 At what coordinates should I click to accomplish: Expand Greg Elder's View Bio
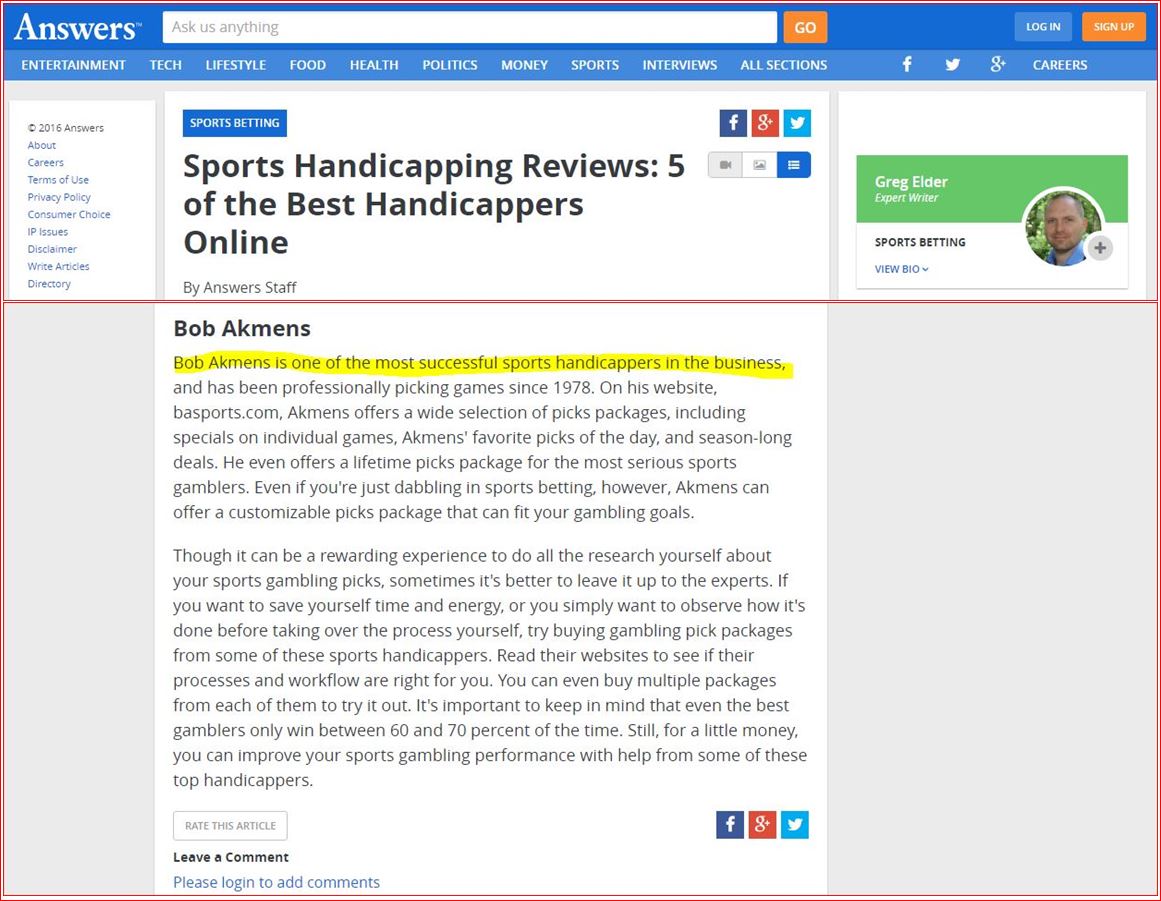click(901, 269)
